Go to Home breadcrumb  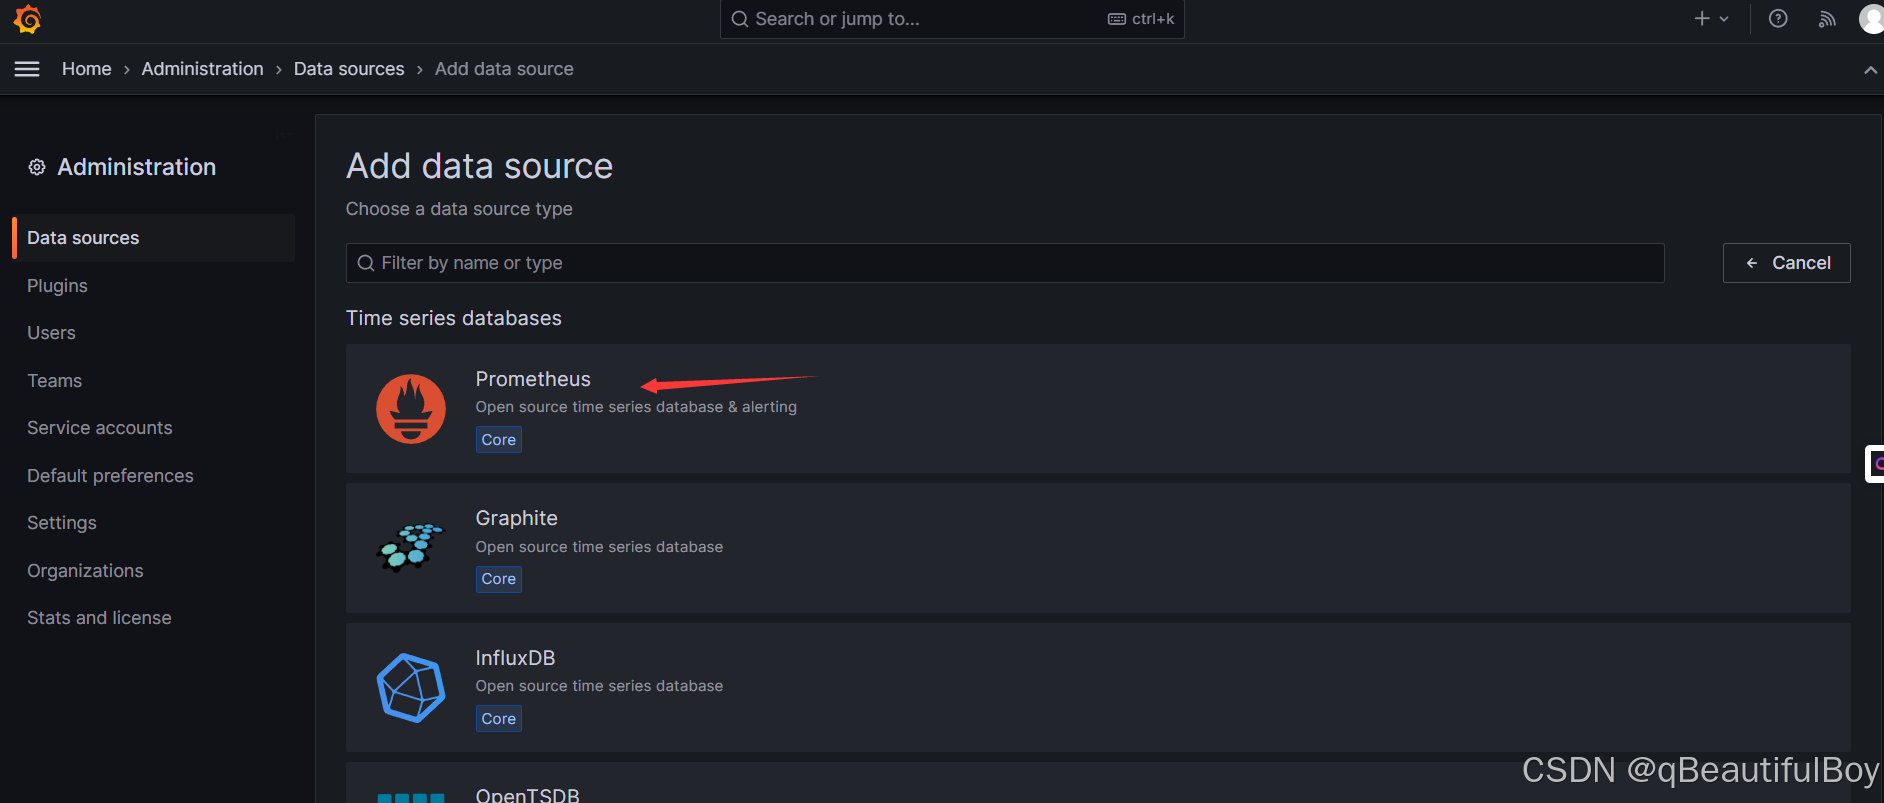pos(87,69)
